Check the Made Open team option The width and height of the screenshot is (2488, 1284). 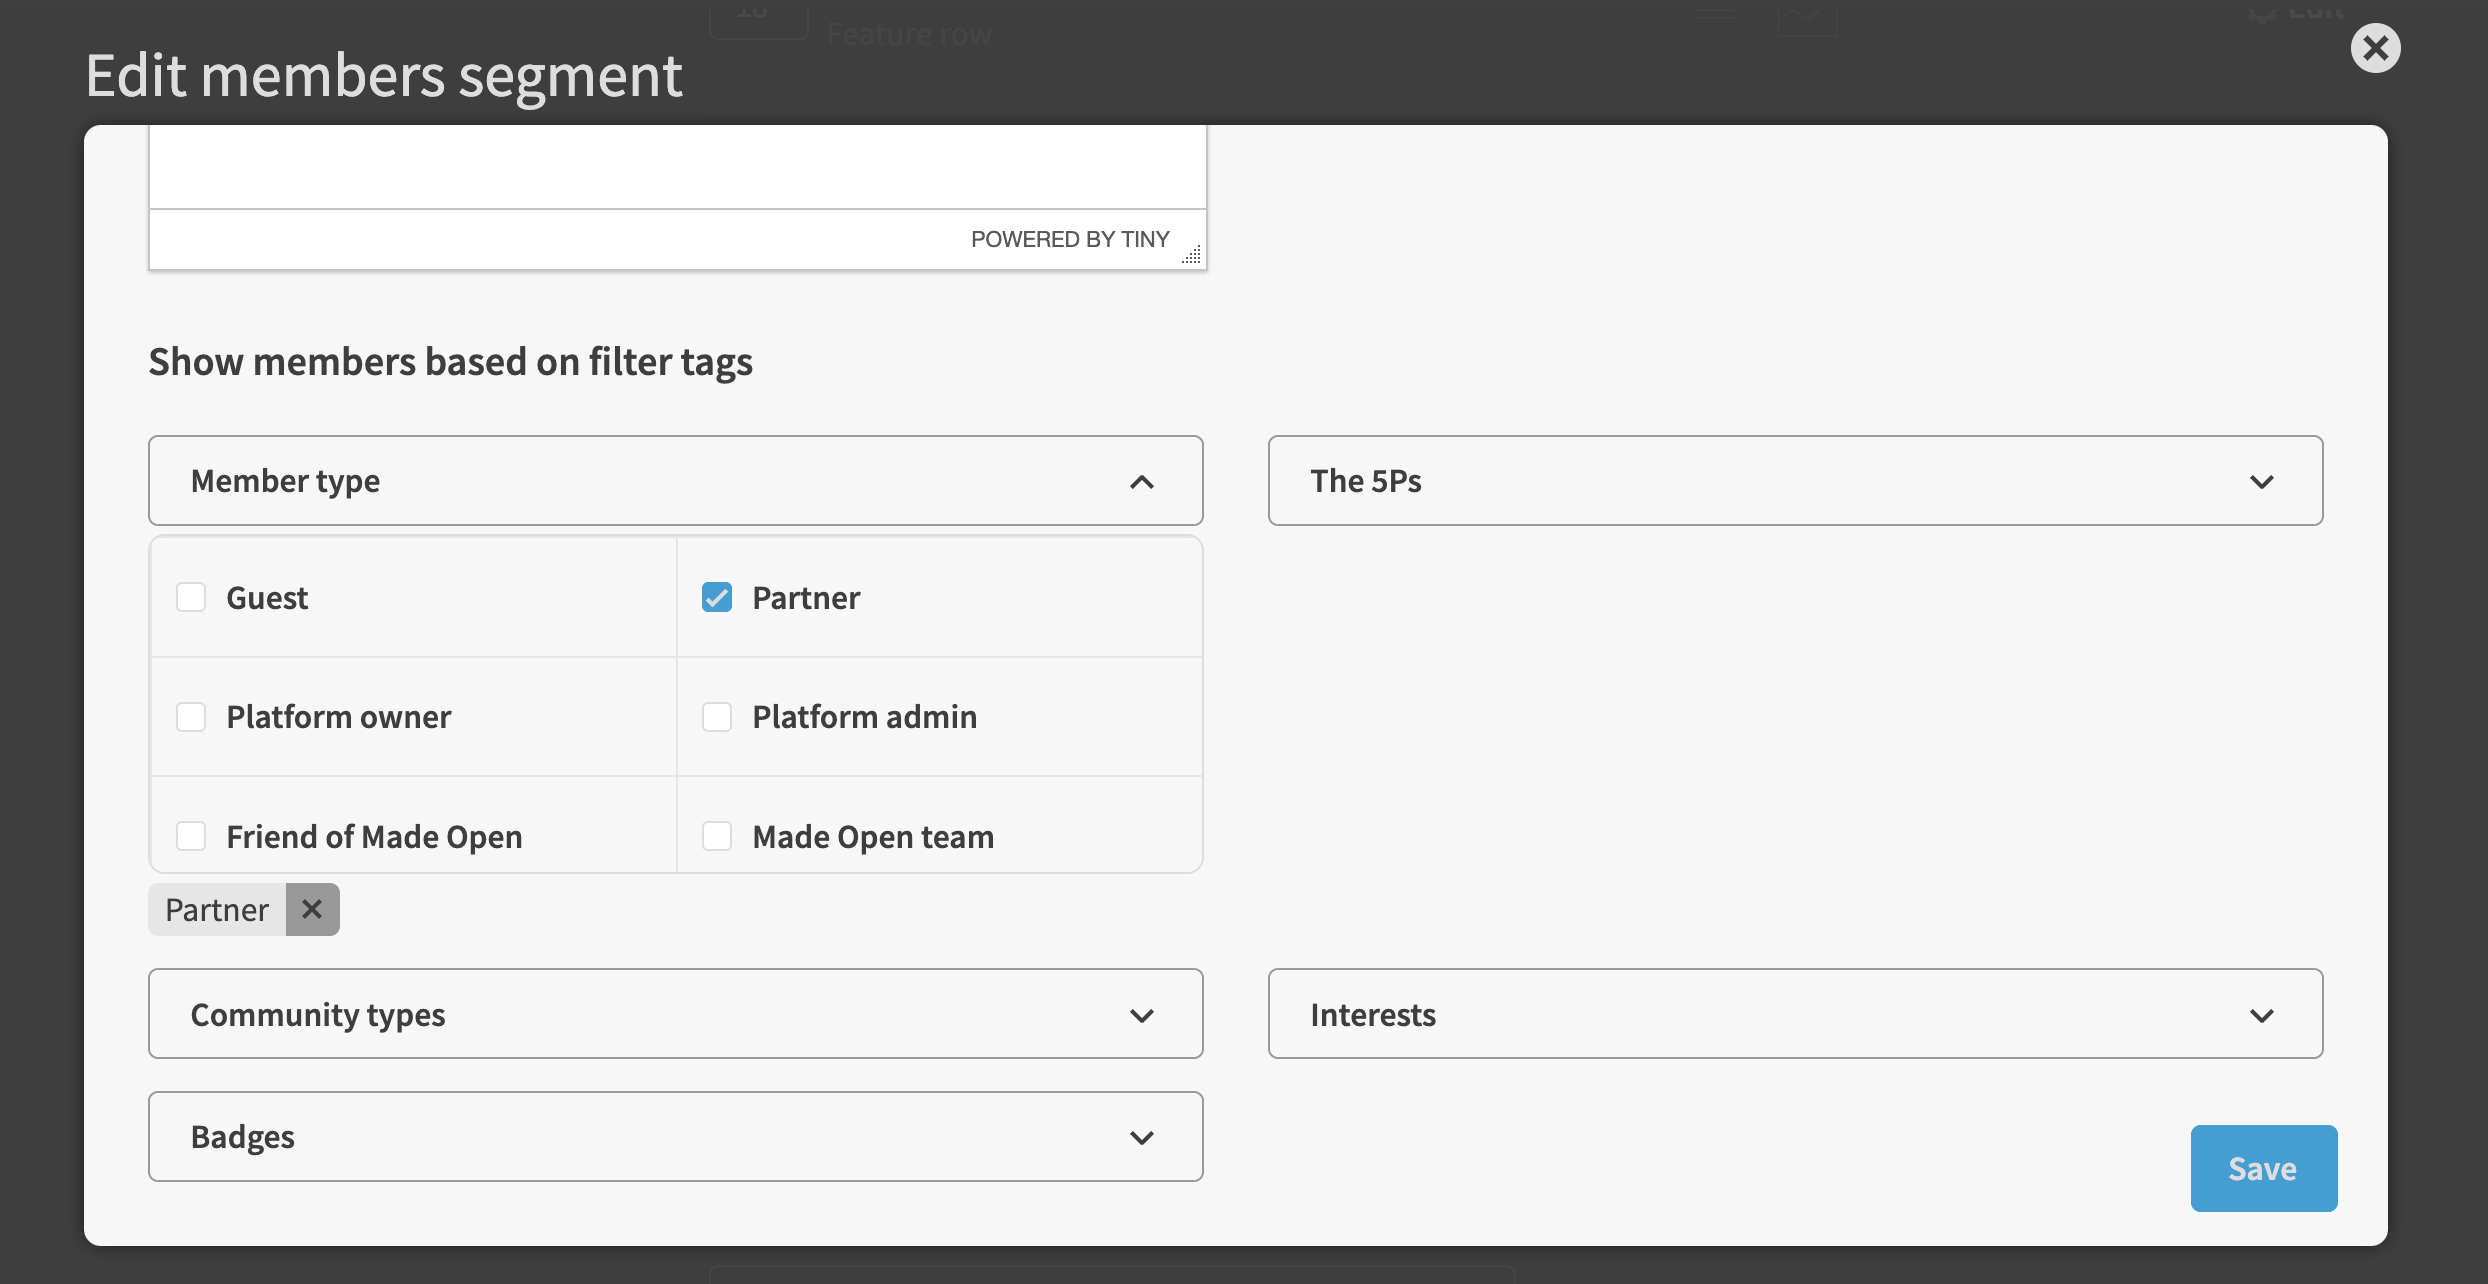pos(716,836)
